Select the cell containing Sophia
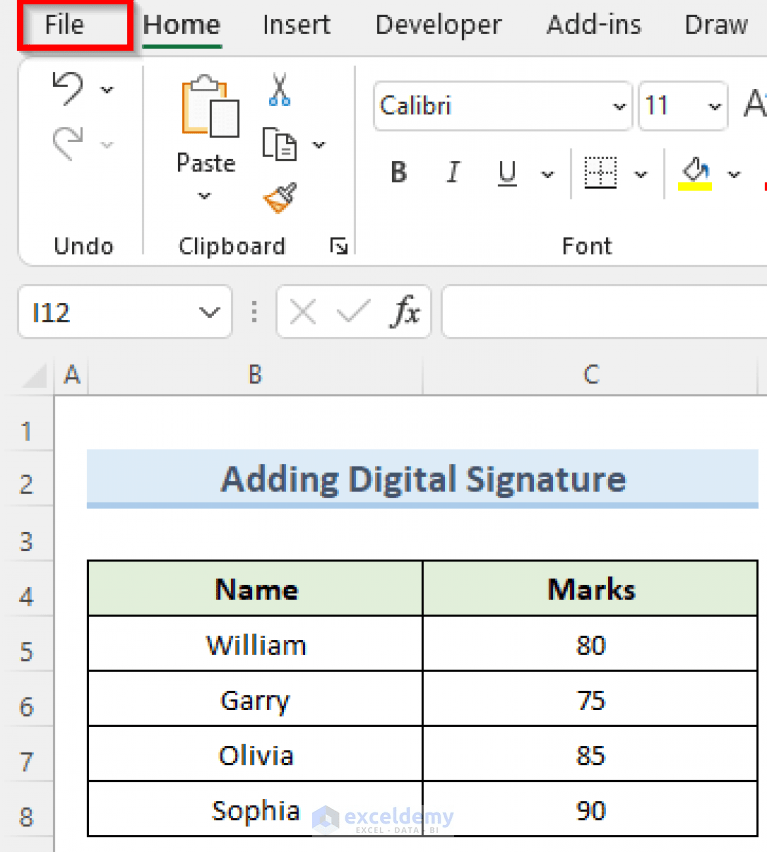This screenshot has height=852, width=767. click(255, 810)
